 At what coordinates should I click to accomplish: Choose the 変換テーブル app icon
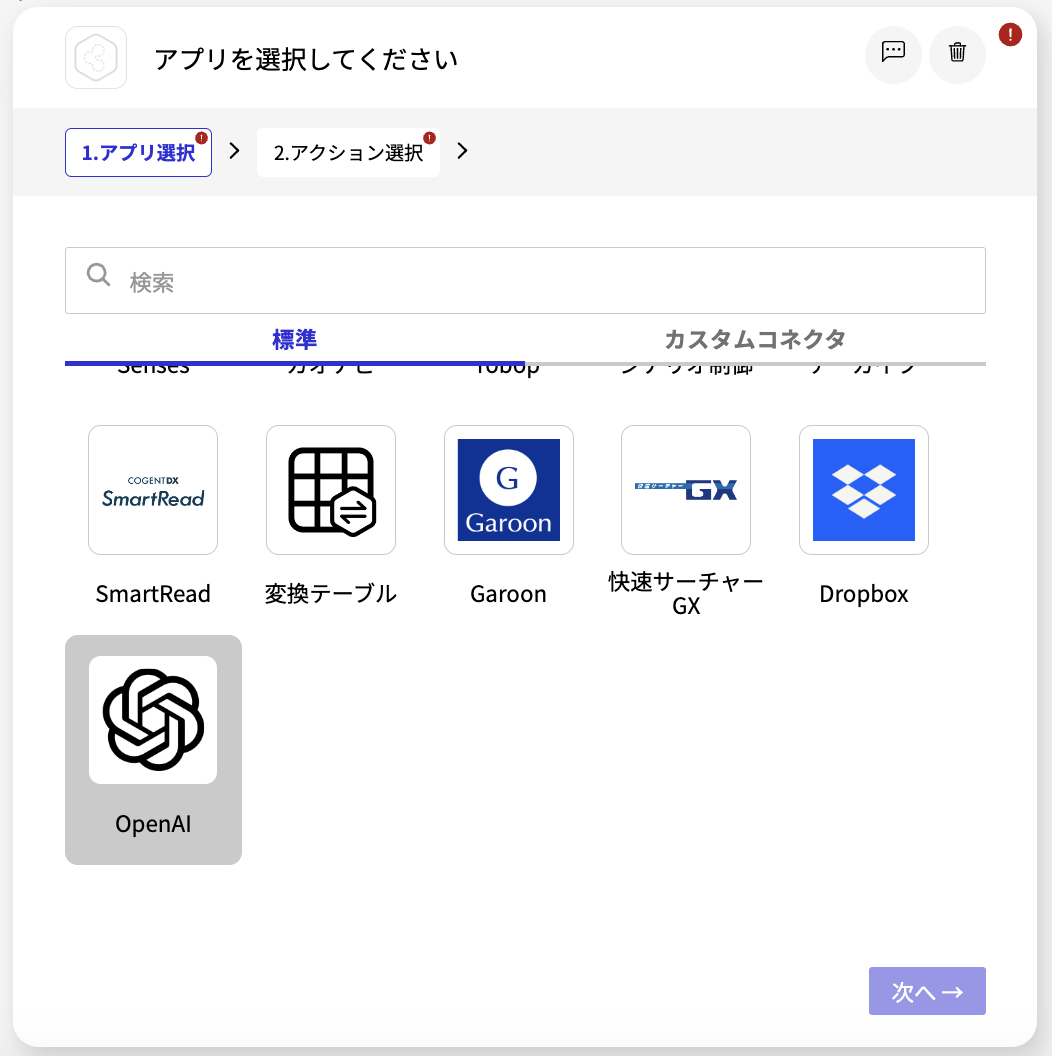tap(331, 490)
